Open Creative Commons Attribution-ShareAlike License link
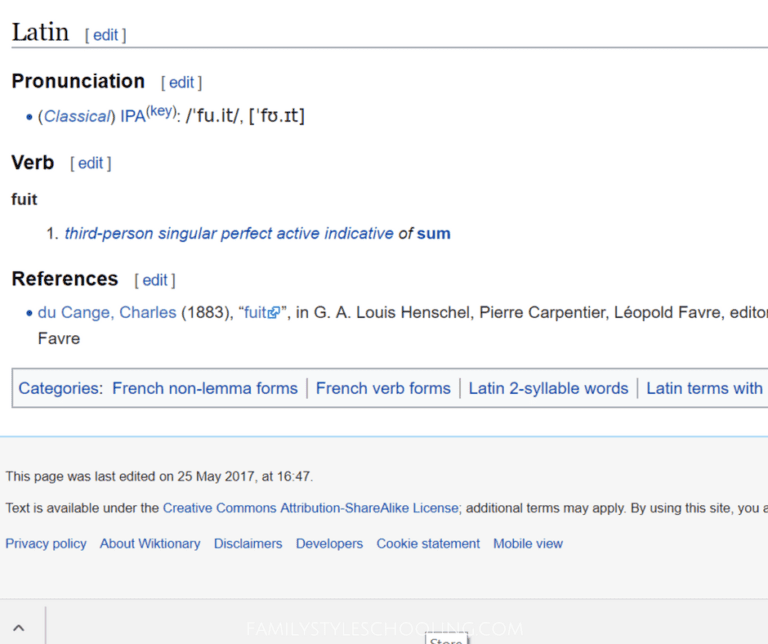768x644 pixels. (x=311, y=508)
